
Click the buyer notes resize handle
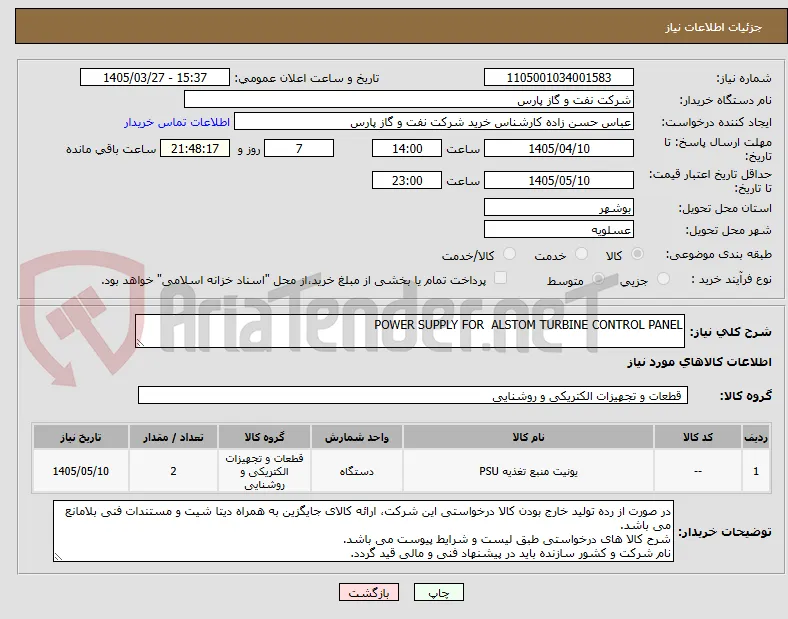[x=58, y=557]
